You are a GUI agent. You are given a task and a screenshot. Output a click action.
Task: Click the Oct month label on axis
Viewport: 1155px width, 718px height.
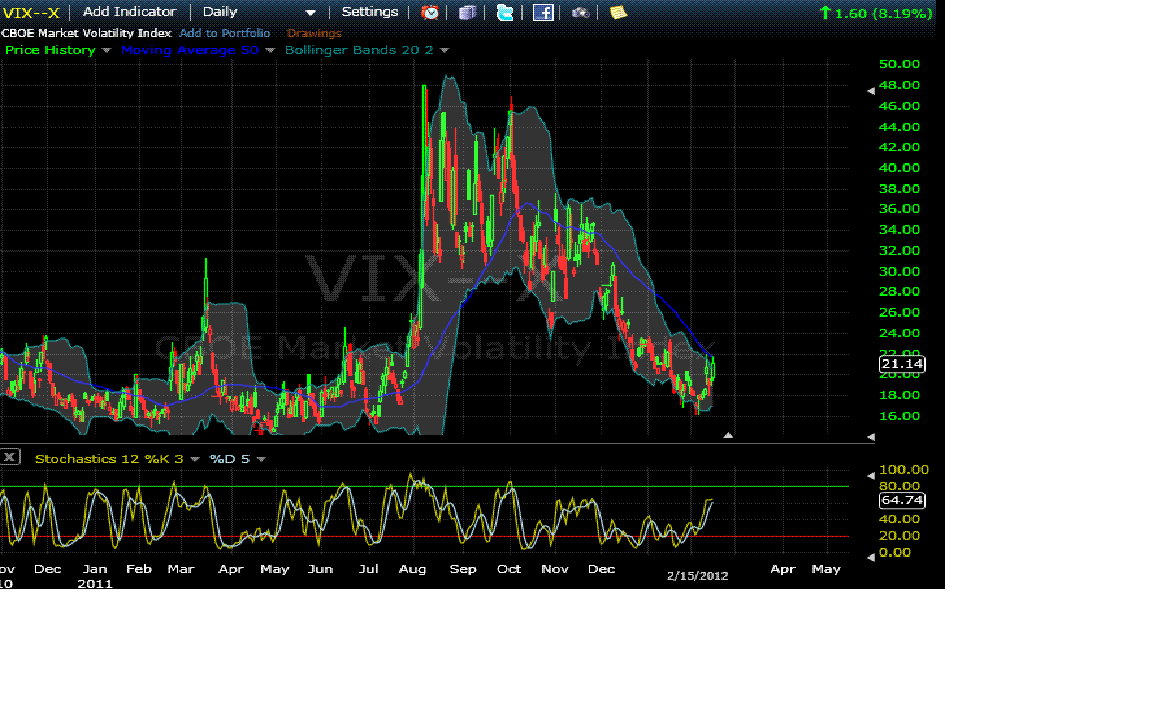509,569
